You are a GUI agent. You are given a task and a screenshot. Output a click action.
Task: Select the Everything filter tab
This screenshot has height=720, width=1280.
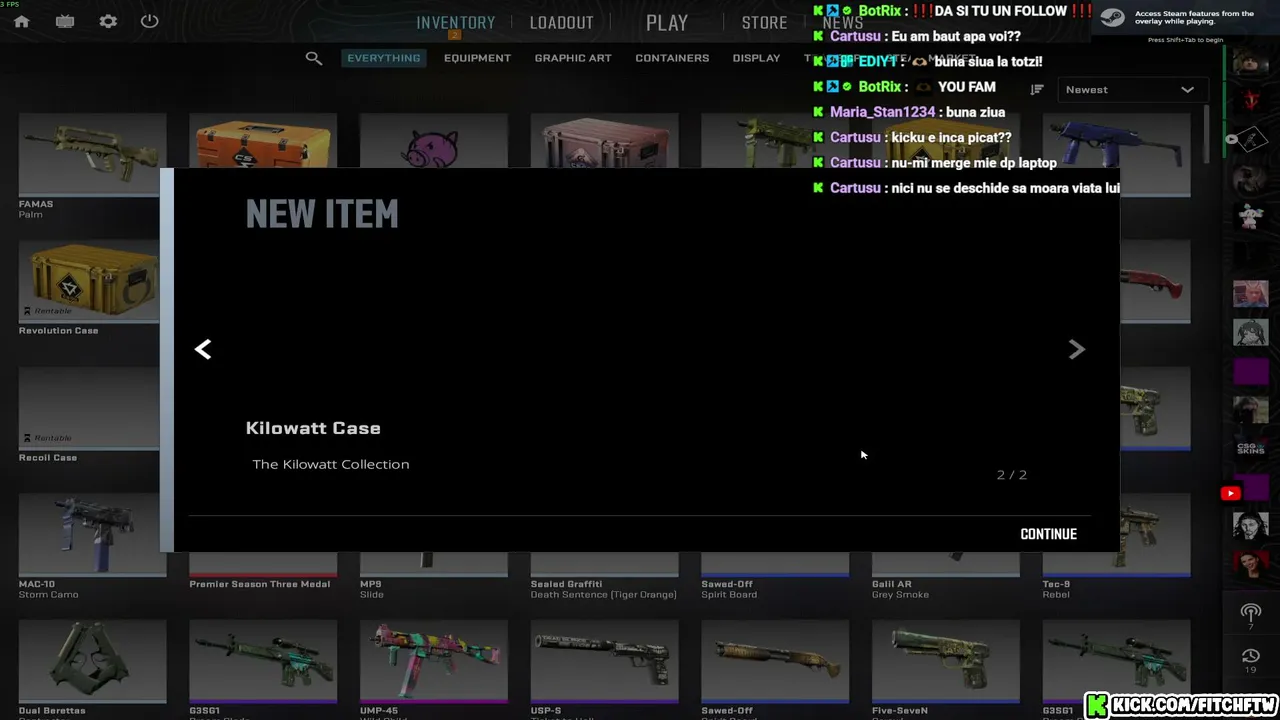coord(383,58)
